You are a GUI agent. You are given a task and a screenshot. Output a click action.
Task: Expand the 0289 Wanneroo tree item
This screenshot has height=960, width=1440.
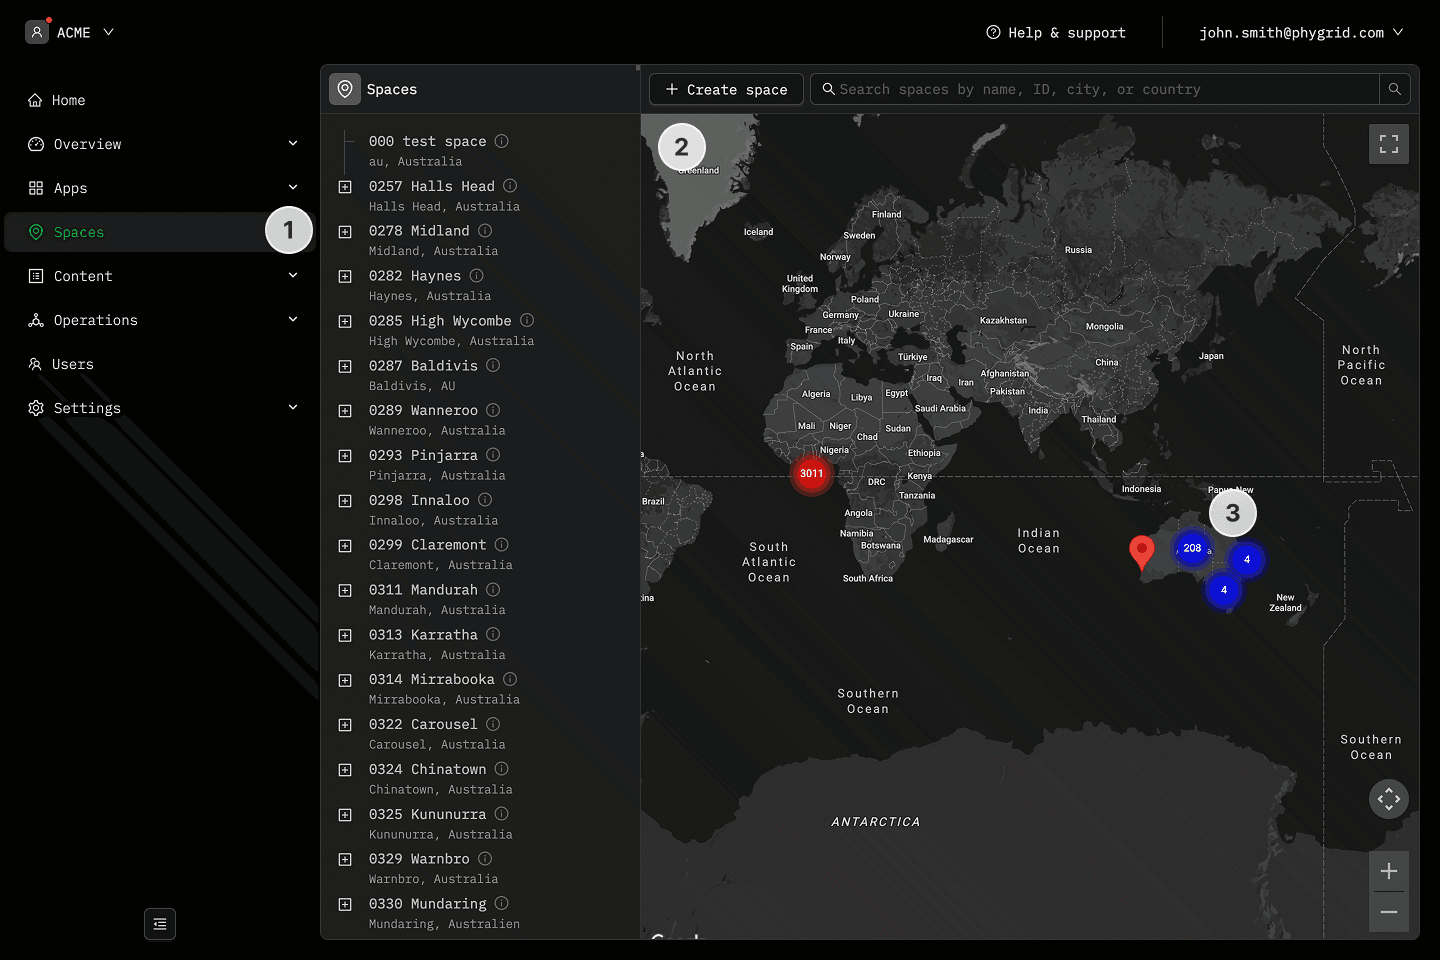(345, 411)
